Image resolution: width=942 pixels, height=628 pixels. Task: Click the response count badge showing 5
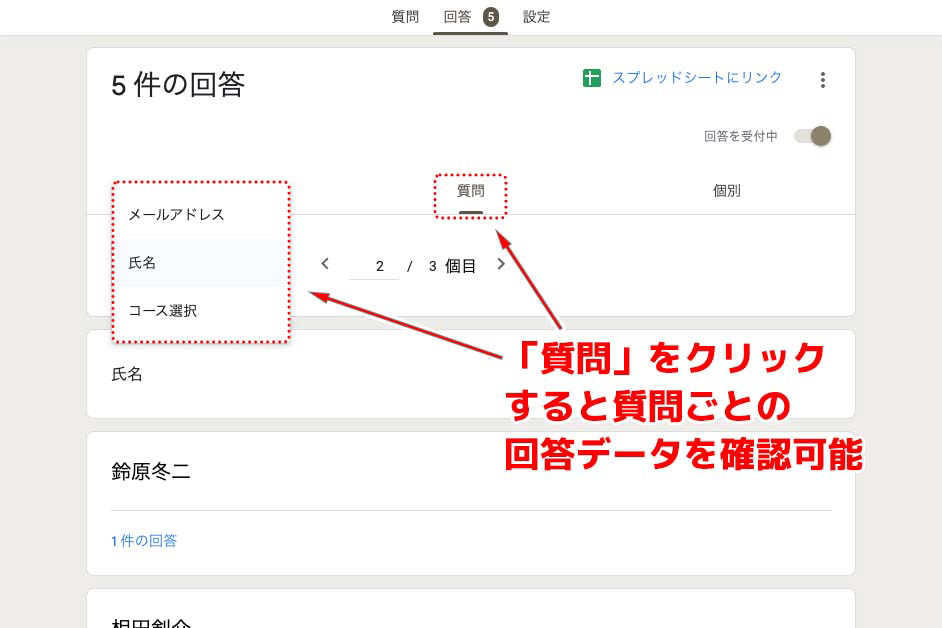[491, 17]
